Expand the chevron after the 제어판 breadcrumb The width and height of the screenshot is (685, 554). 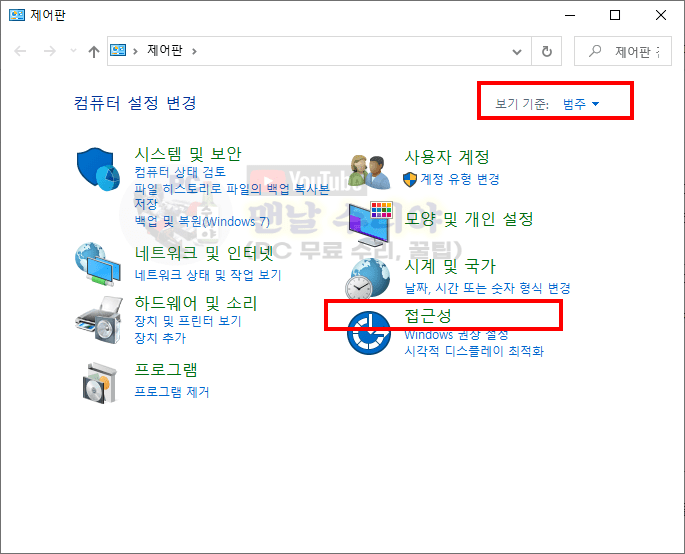pyautogui.click(x=194, y=52)
